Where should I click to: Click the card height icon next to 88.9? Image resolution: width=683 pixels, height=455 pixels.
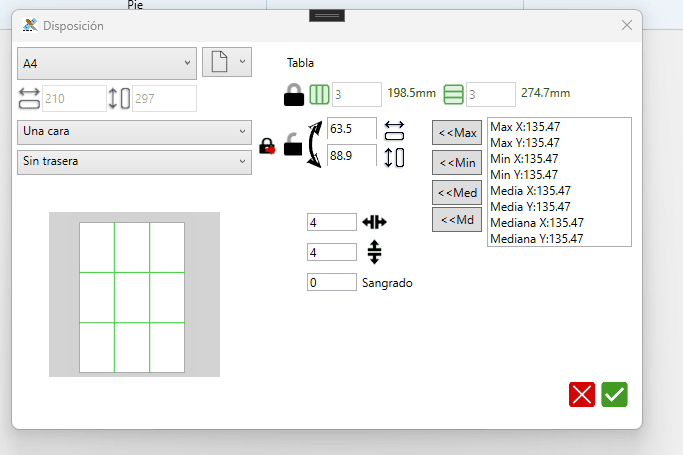point(394,158)
